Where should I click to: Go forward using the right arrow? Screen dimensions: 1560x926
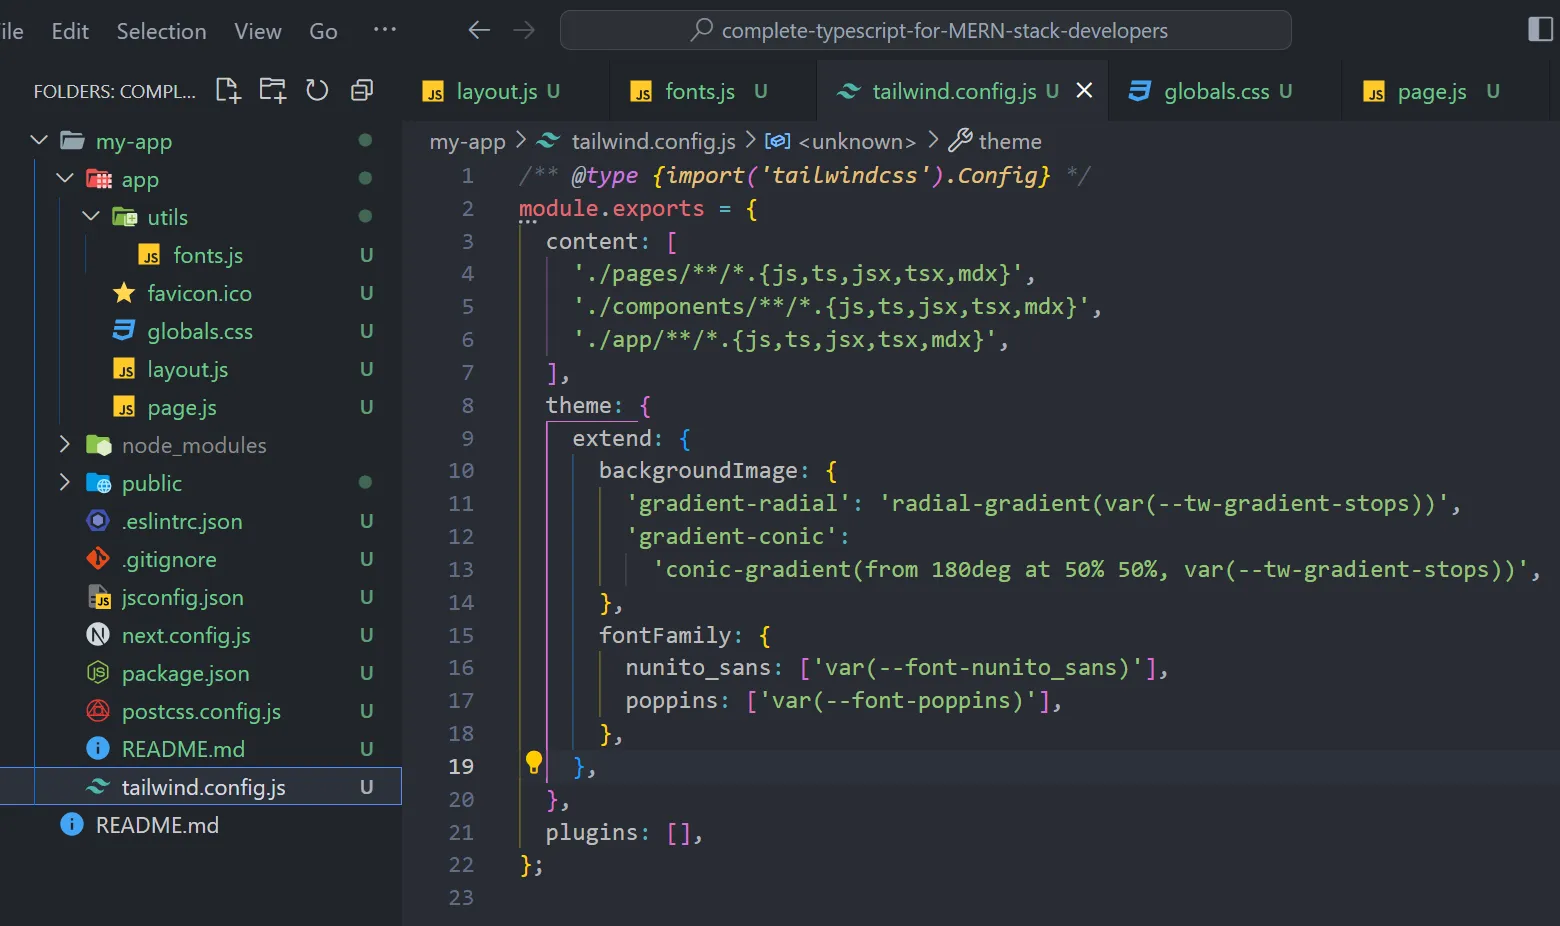524,30
